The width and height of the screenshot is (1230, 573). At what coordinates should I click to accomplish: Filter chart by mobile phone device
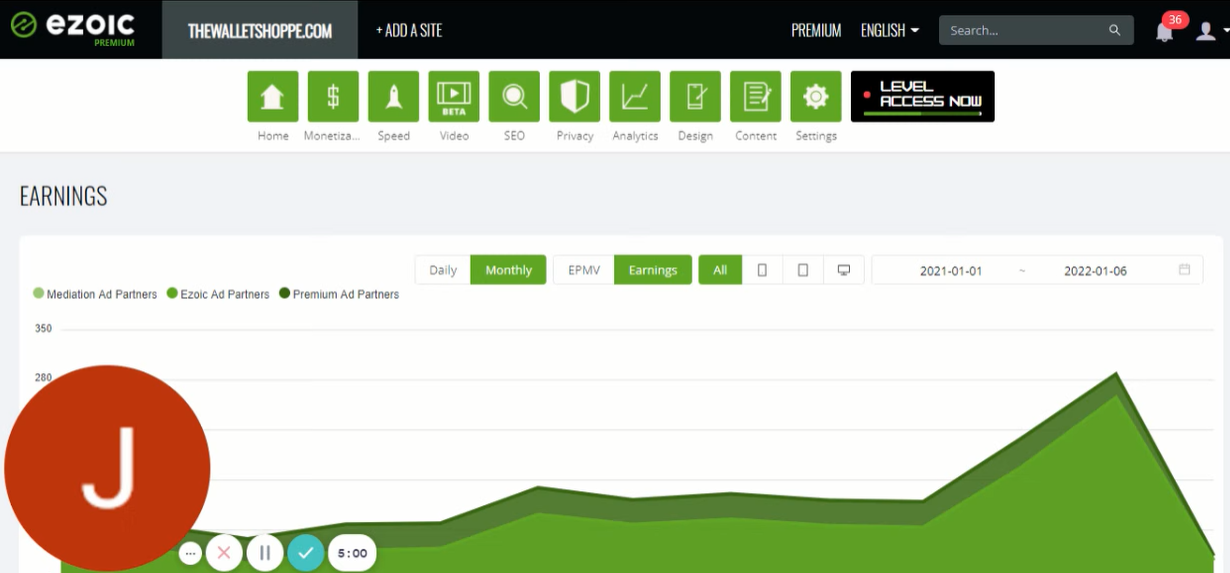(762, 270)
